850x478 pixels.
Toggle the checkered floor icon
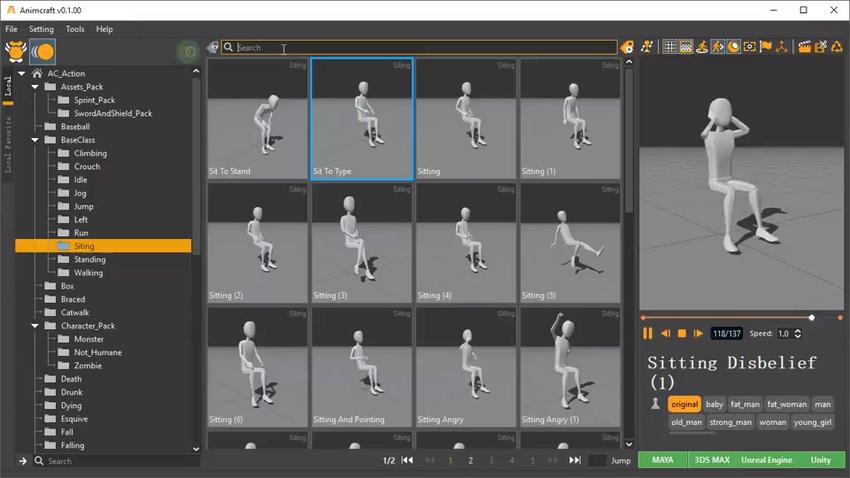686,47
